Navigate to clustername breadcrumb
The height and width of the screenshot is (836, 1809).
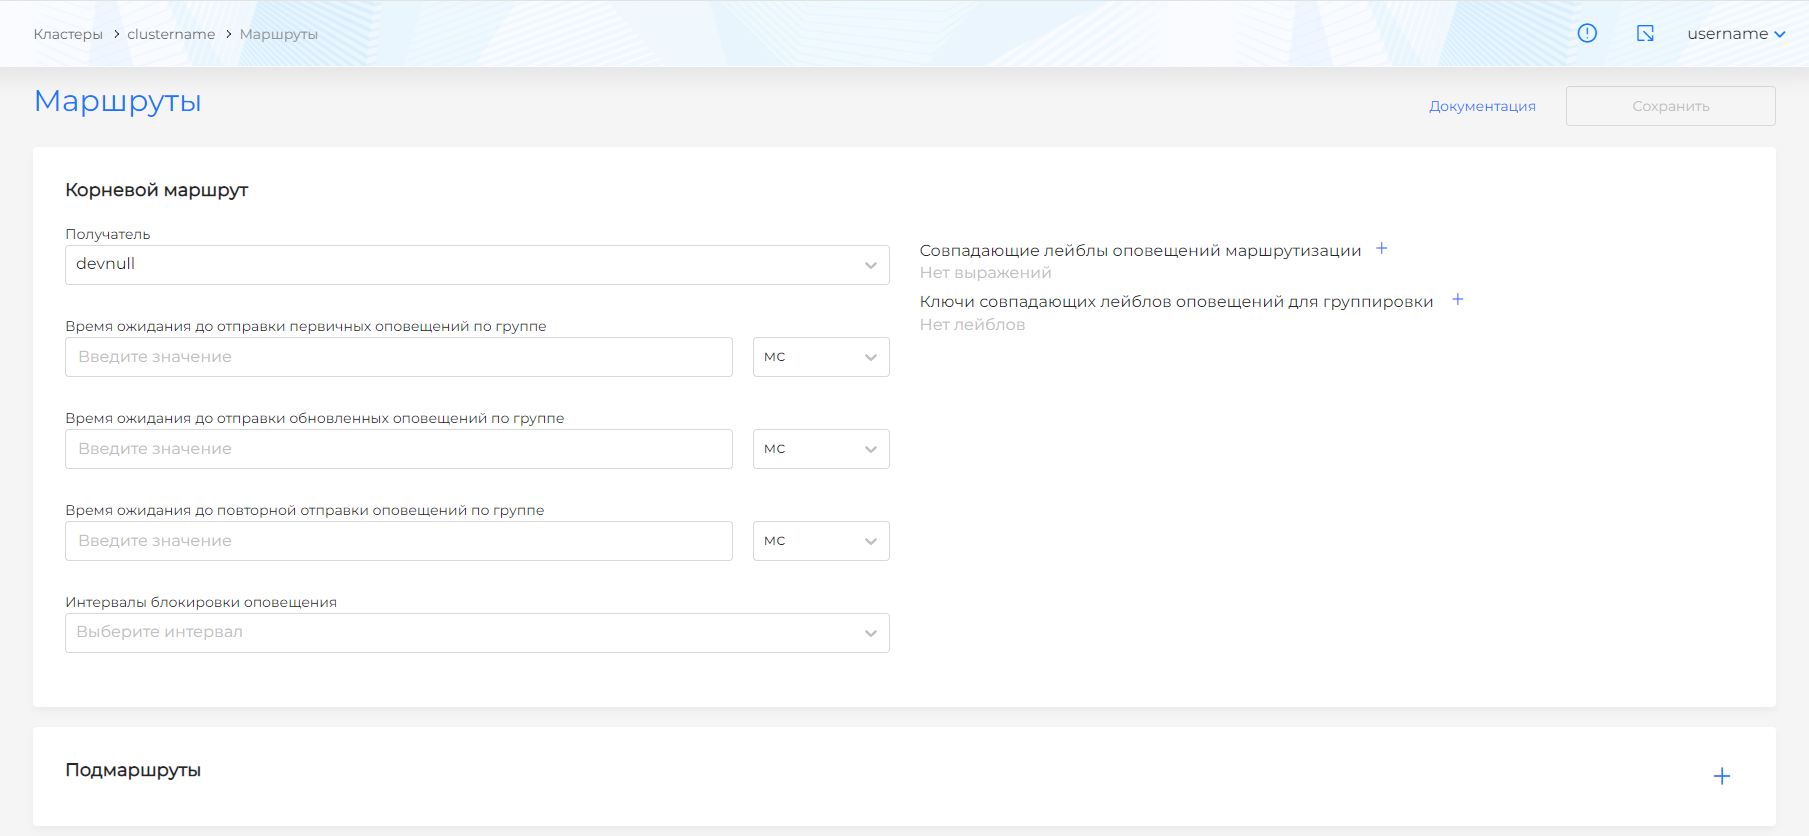171,34
